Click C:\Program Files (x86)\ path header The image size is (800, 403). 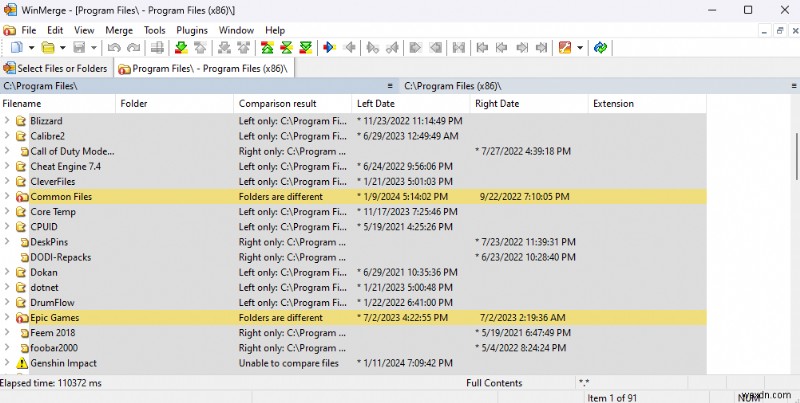click(453, 86)
